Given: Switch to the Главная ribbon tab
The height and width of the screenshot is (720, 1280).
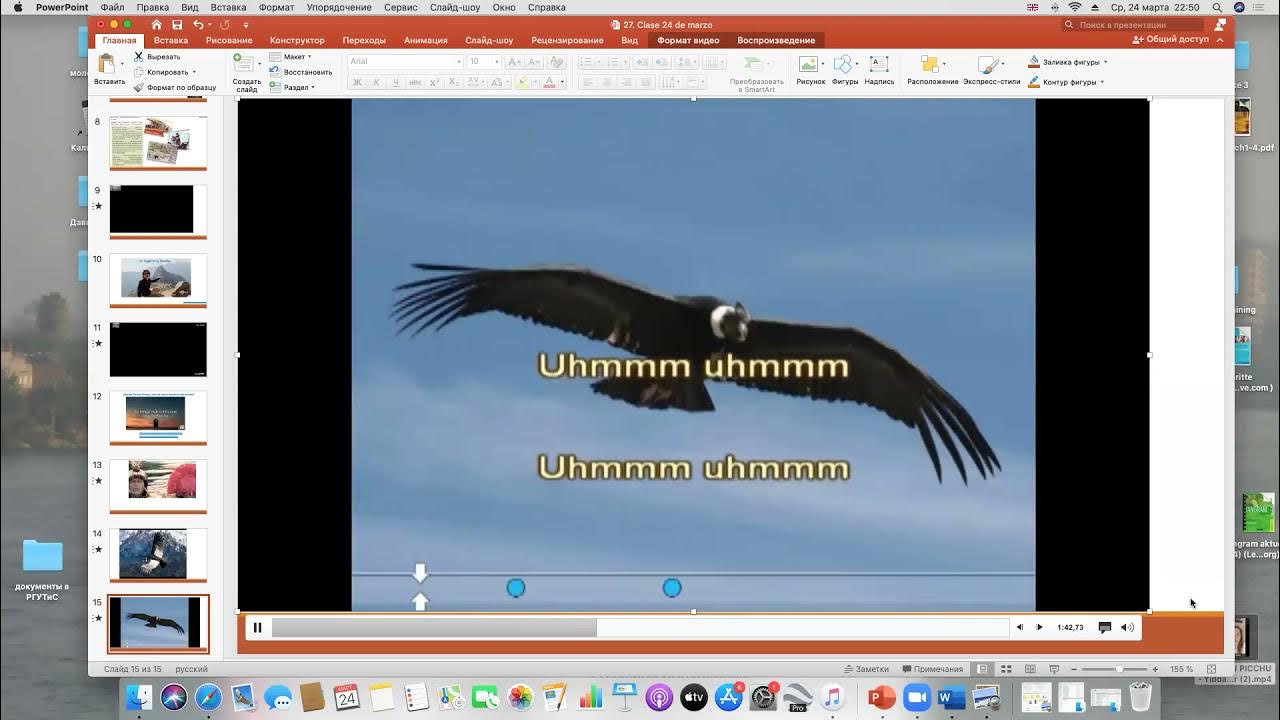Looking at the screenshot, I should pyautogui.click(x=119, y=40).
